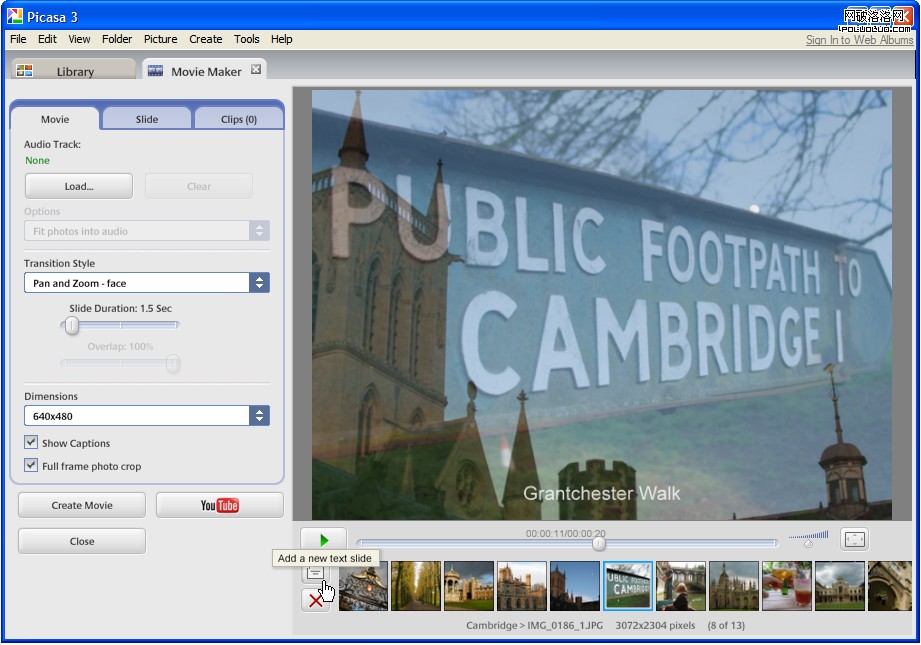921x645 pixels.
Task: Open the Picture menu
Action: pyautogui.click(x=160, y=39)
